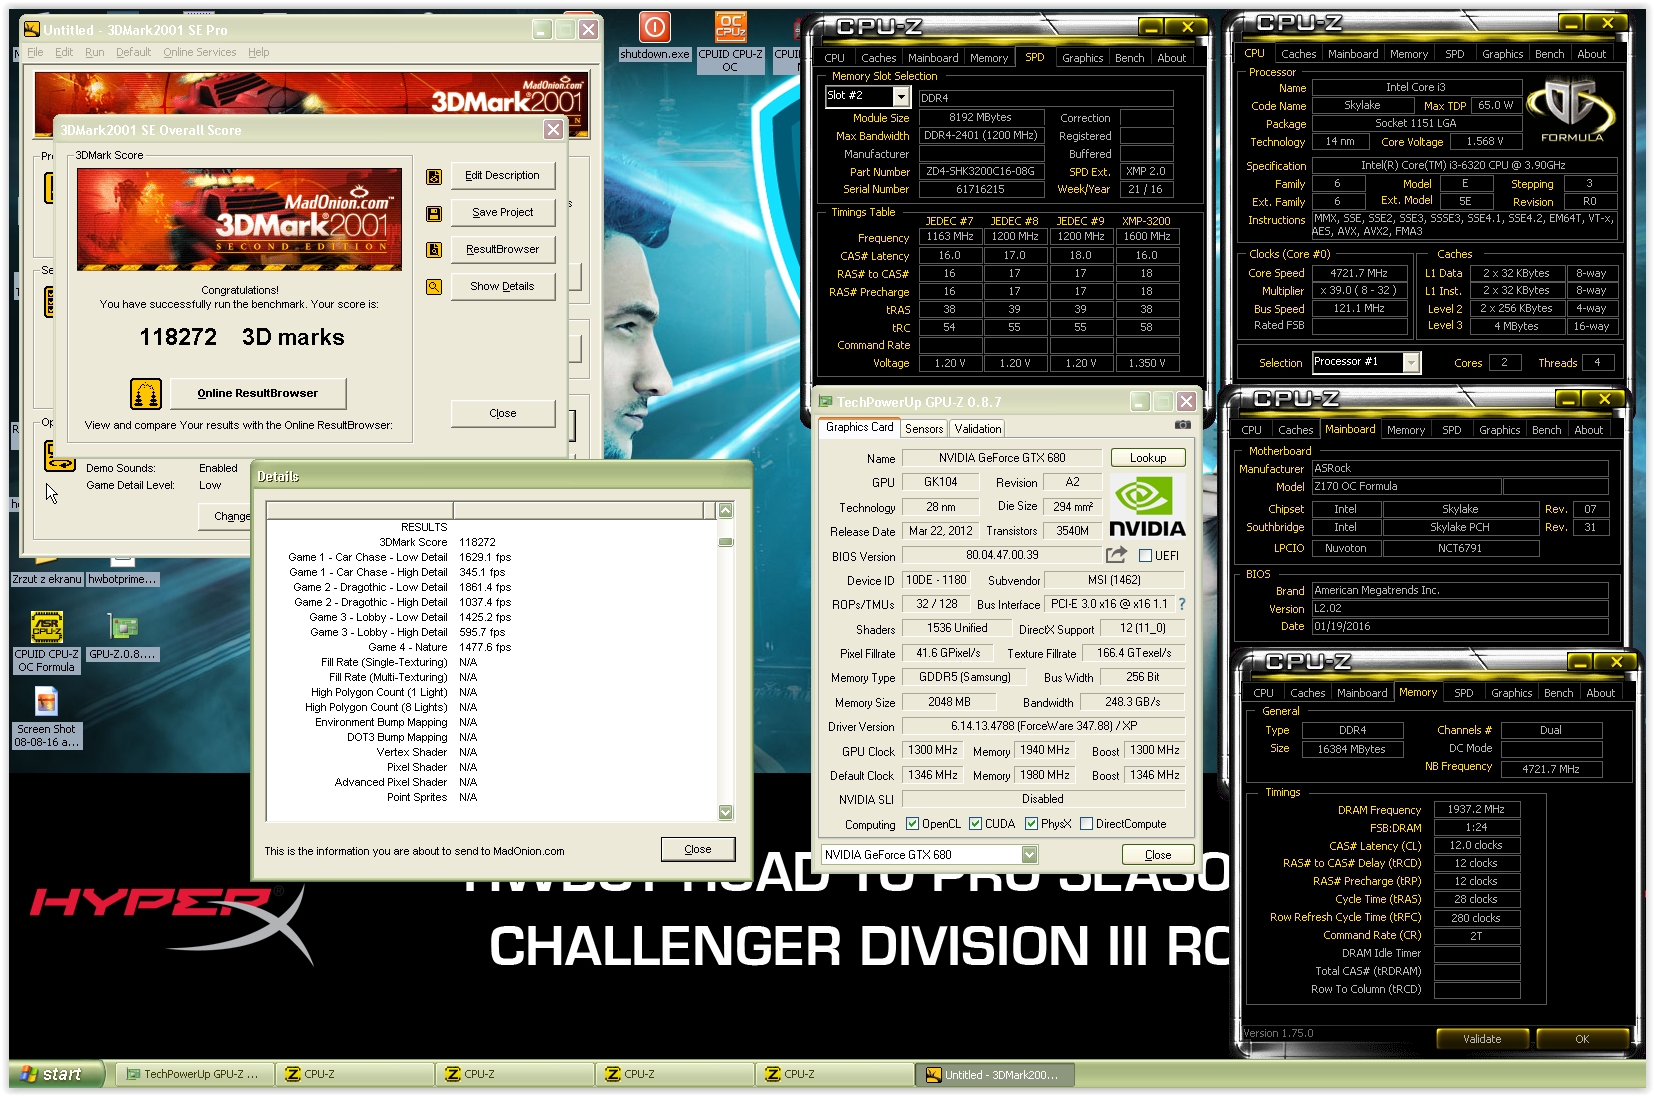1654x1096 pixels.
Task: Click the Online ResultBrowser yellow icon
Action: [146, 394]
